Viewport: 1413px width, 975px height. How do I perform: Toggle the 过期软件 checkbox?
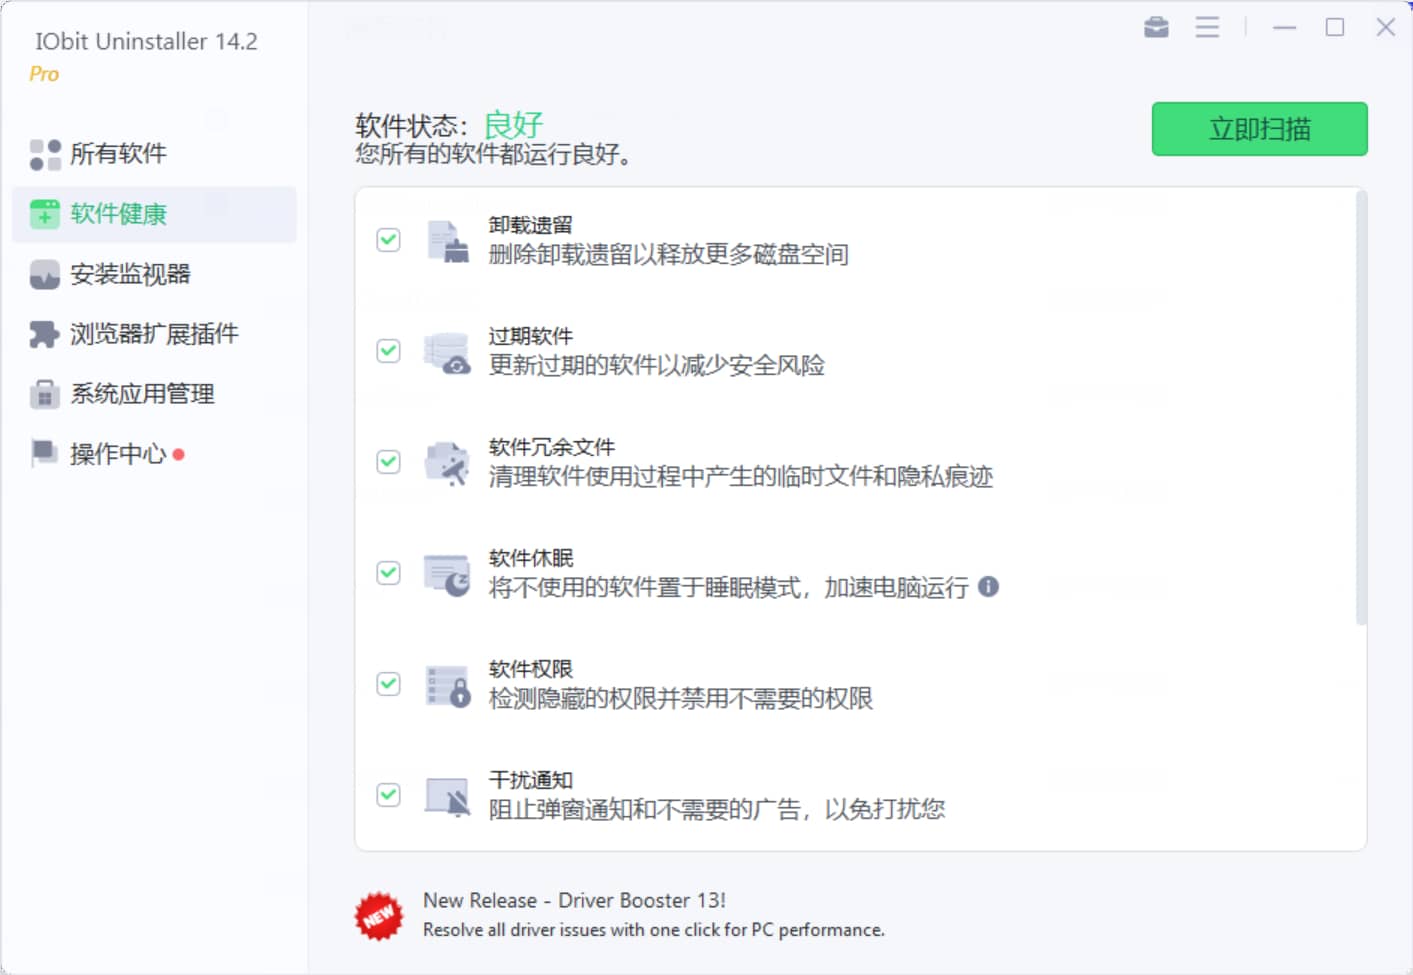[x=388, y=351]
